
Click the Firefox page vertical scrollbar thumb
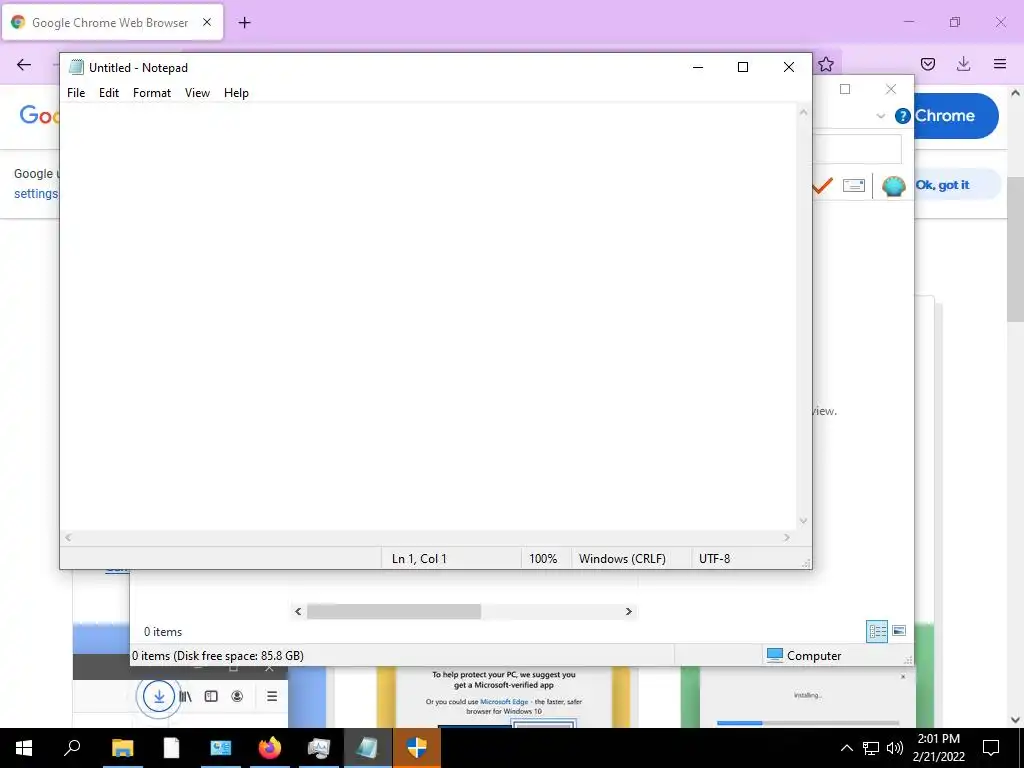click(x=1015, y=249)
